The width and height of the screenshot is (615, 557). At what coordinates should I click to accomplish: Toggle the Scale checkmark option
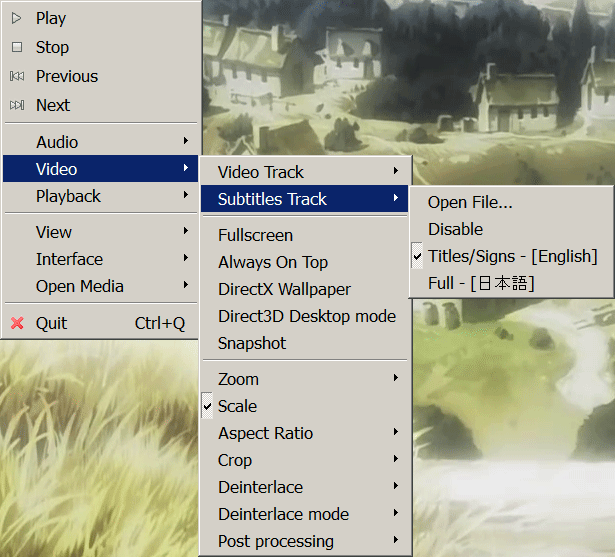click(x=237, y=406)
